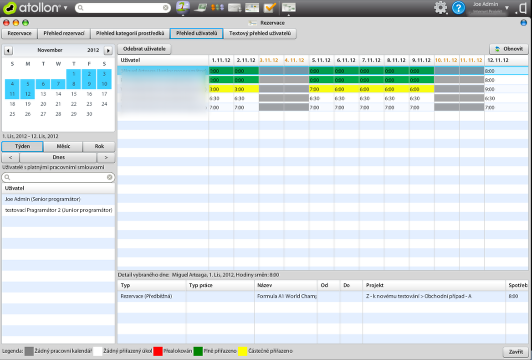Switch the range to Měsíc
This screenshot has height=360, width=532.
pos(63,146)
